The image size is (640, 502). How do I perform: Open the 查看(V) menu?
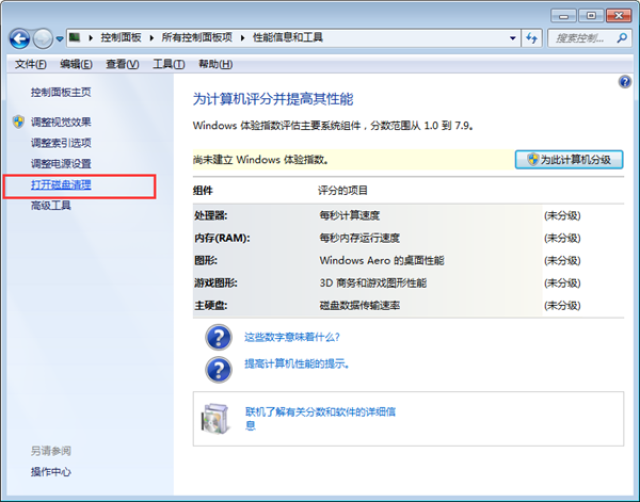pyautogui.click(x=122, y=64)
